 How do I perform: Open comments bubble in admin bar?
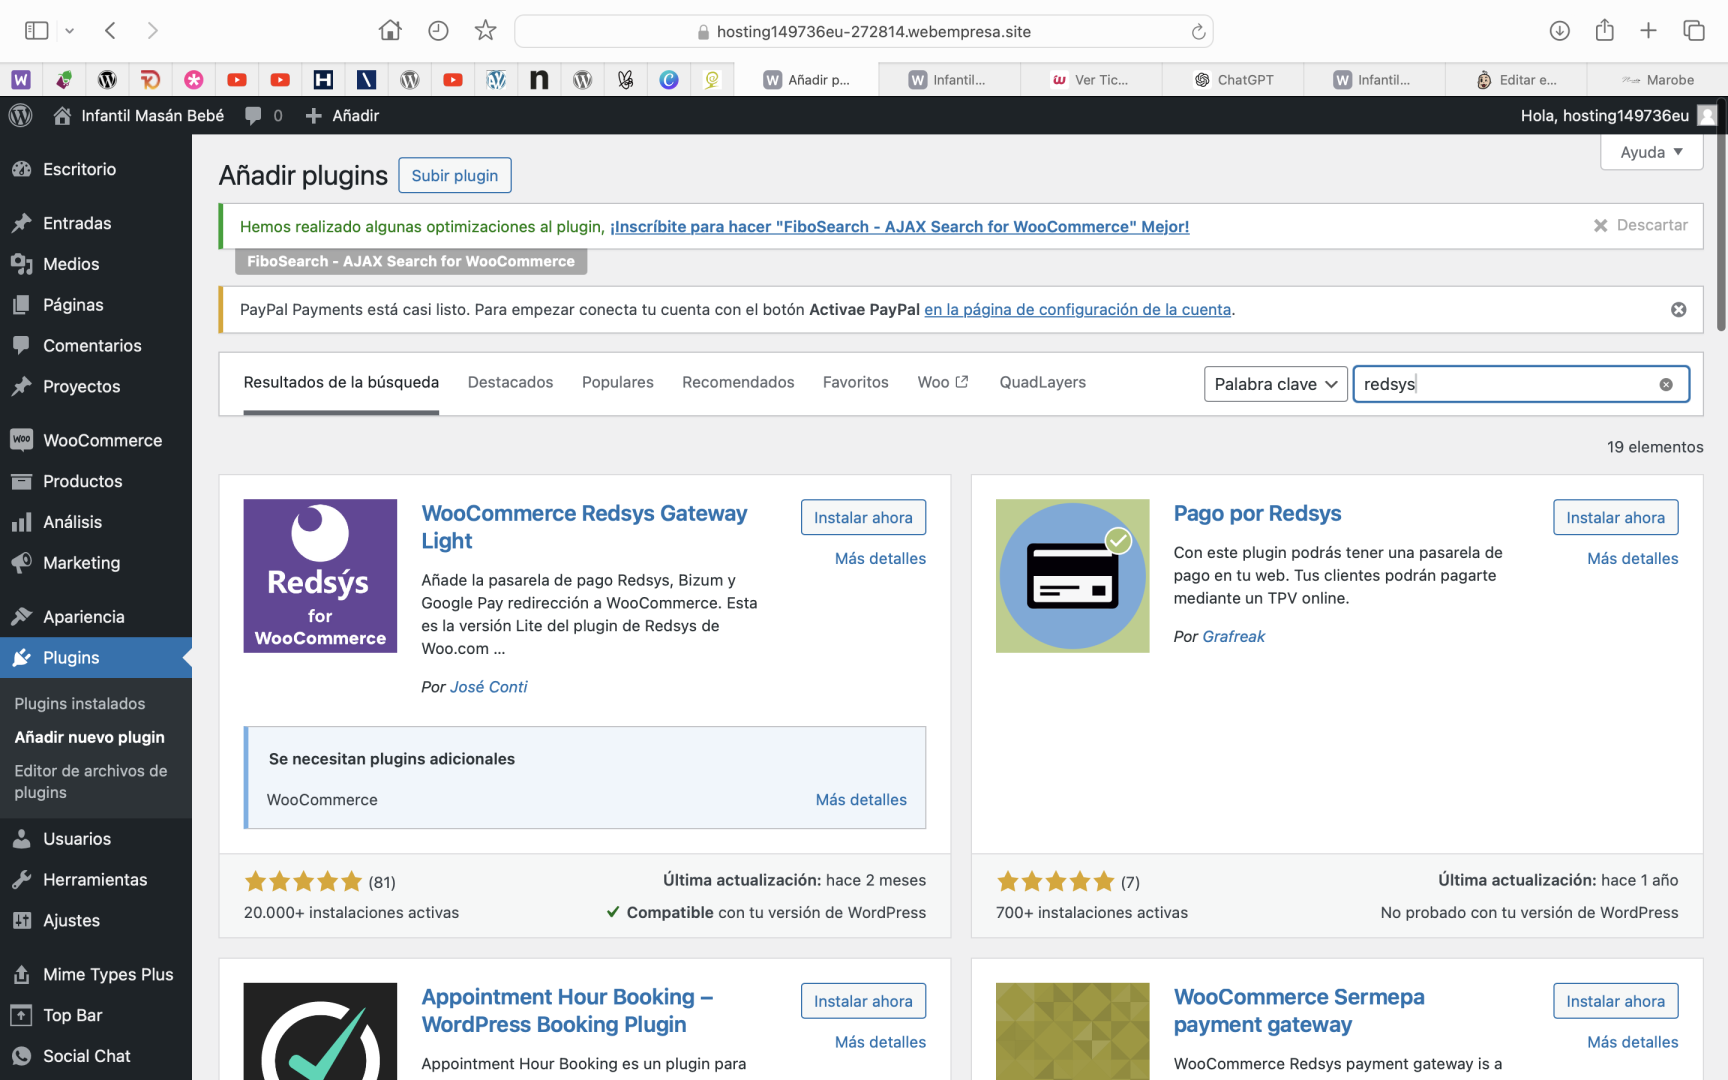click(263, 116)
